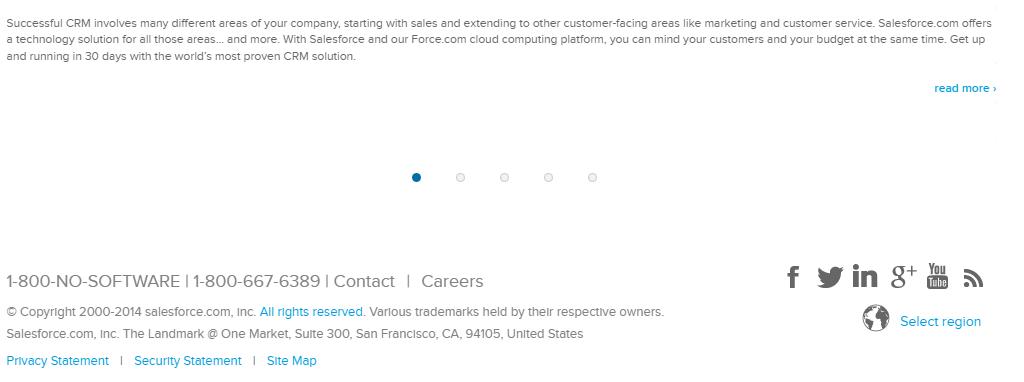Expand text with read more link
The height and width of the screenshot is (382, 1024).
coord(965,88)
